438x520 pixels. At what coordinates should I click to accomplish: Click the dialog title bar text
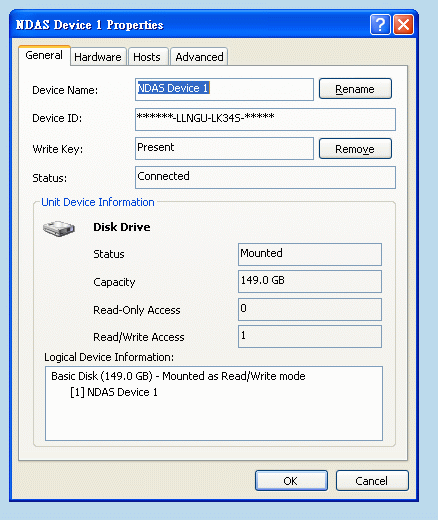pyautogui.click(x=89, y=25)
